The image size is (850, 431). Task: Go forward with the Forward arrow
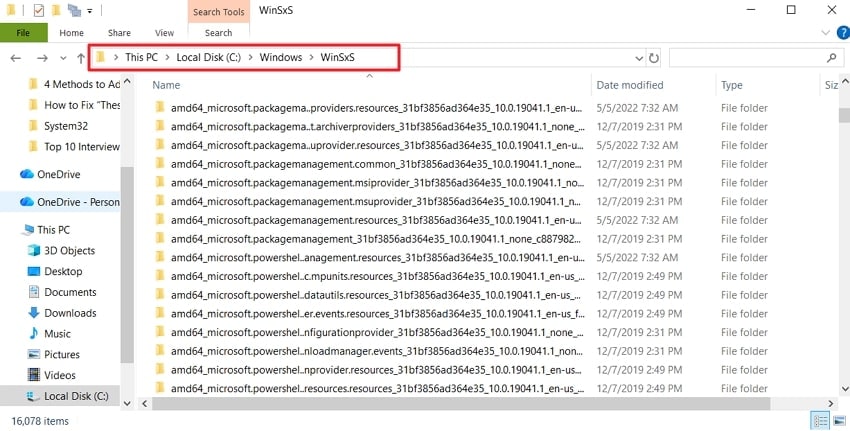42,57
